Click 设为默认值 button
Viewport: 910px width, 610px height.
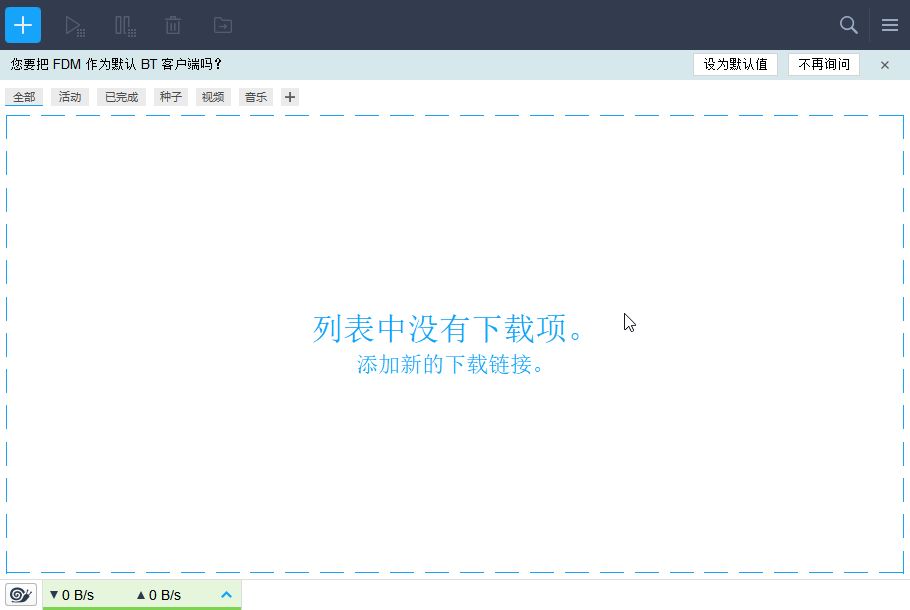point(735,64)
